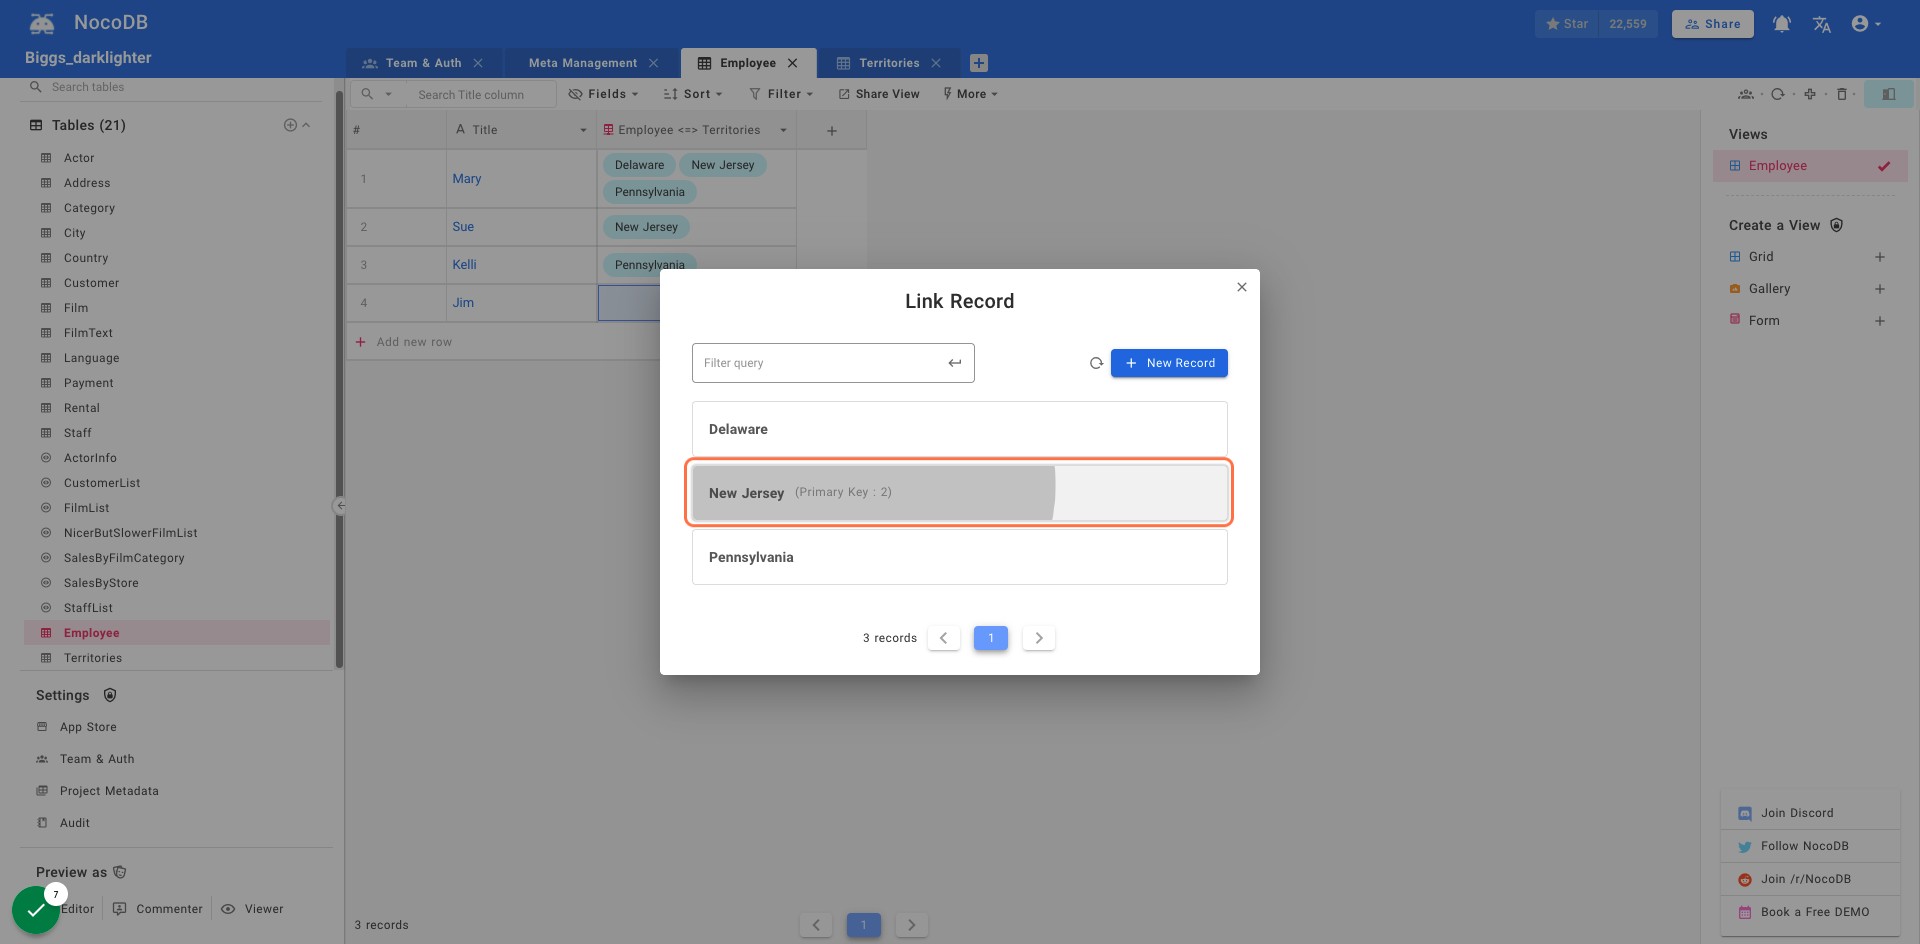Open the language translate icon

tap(1822, 24)
